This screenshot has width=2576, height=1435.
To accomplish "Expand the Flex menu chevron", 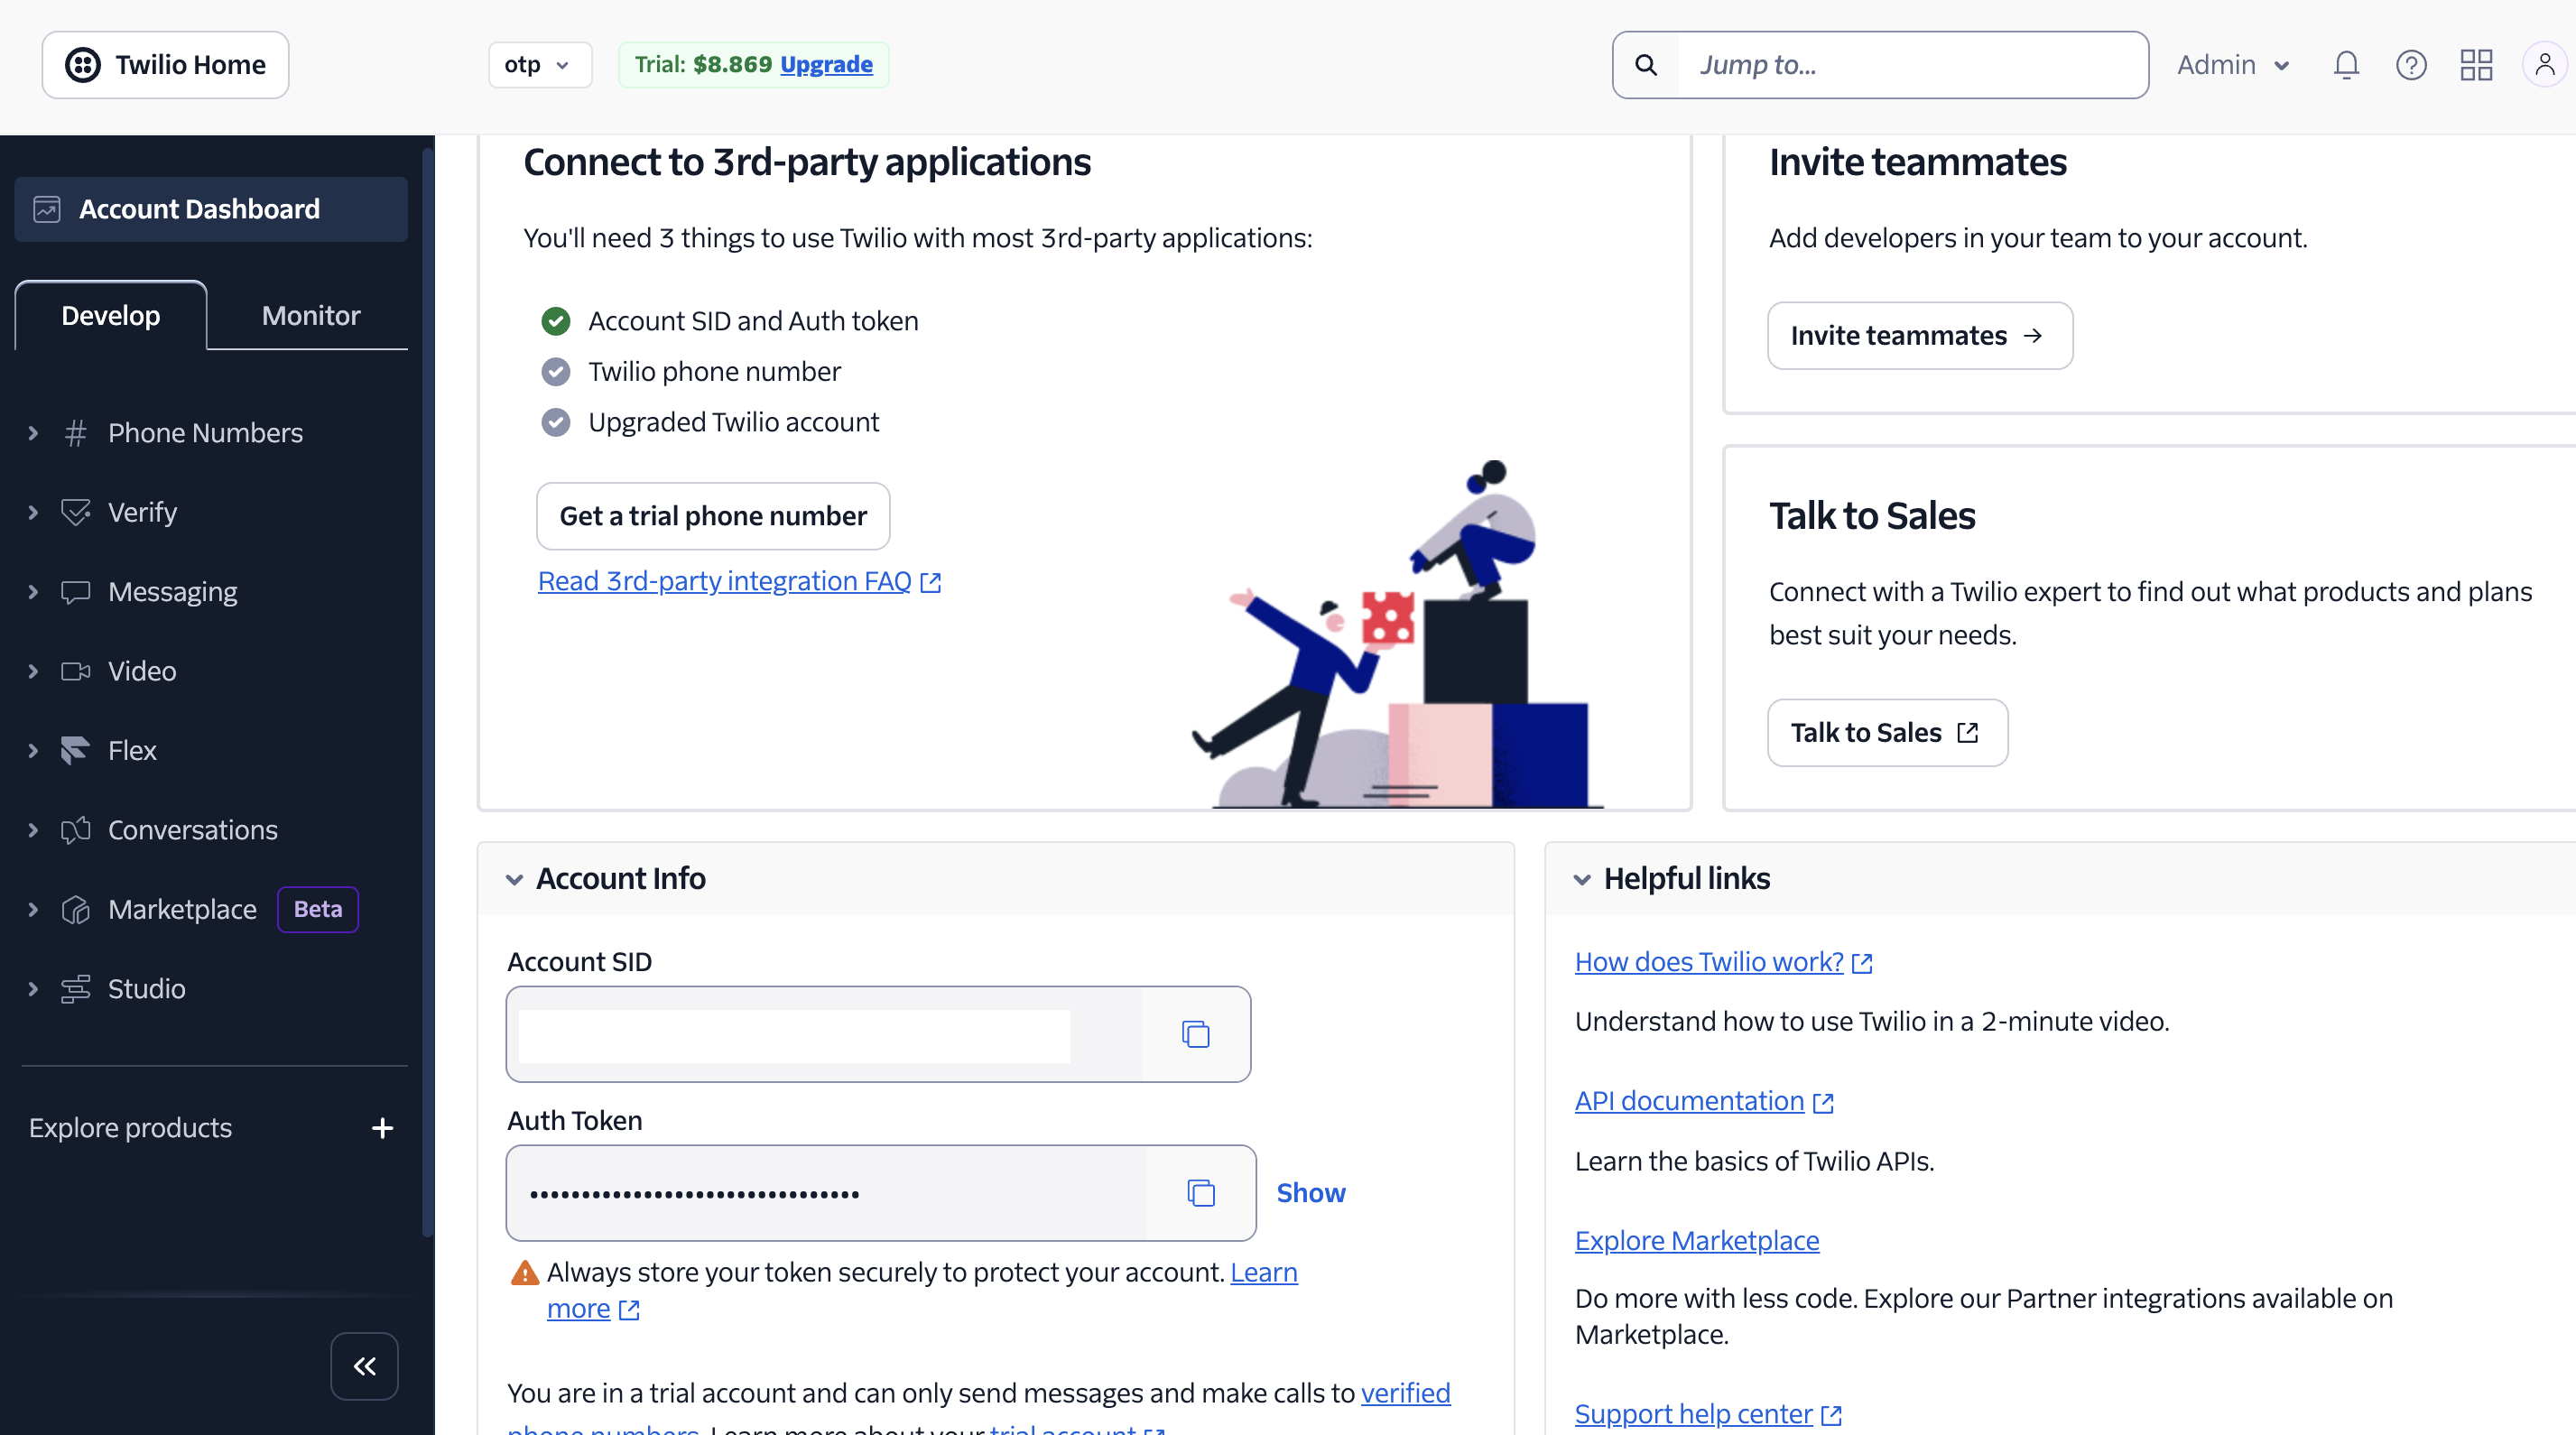I will pyautogui.click(x=33, y=750).
